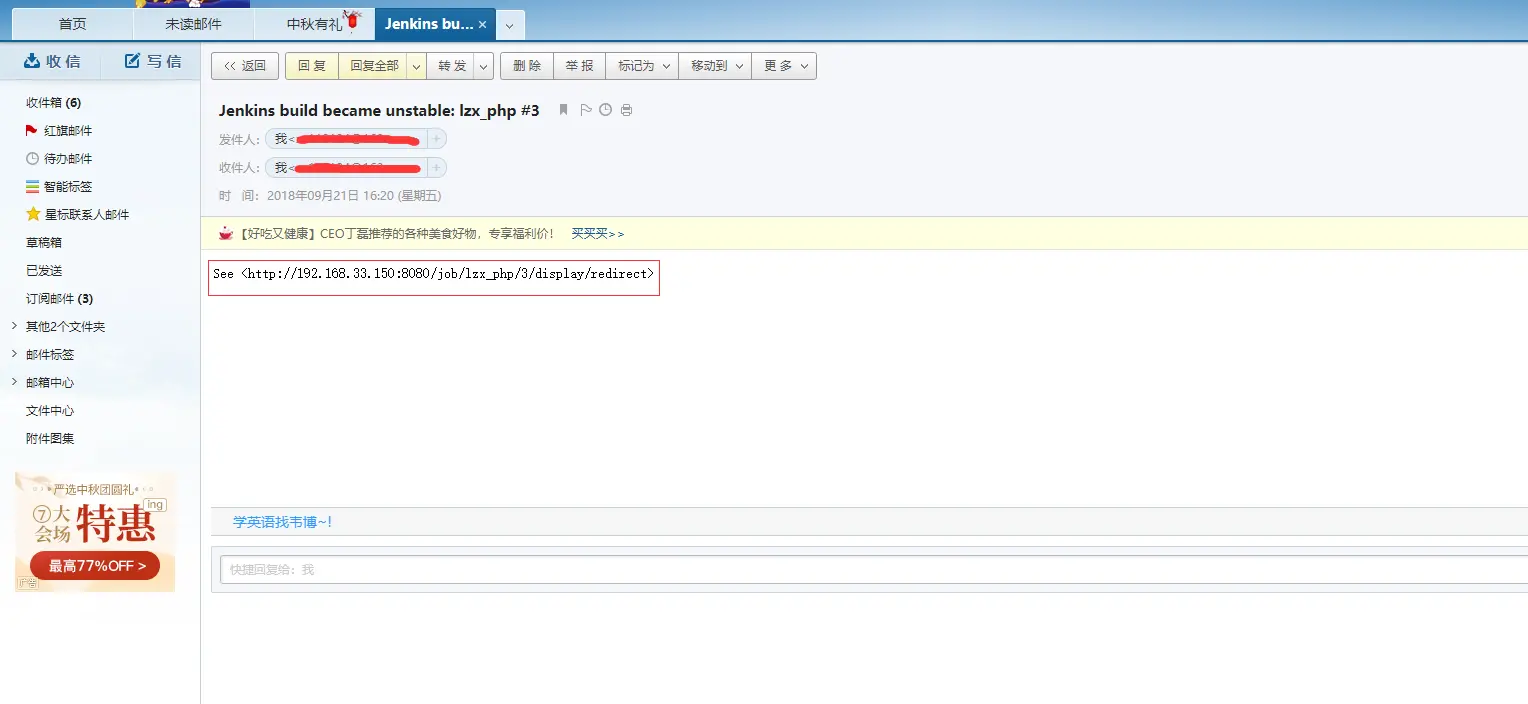Expand the 转发 dropdown arrow

[484, 66]
